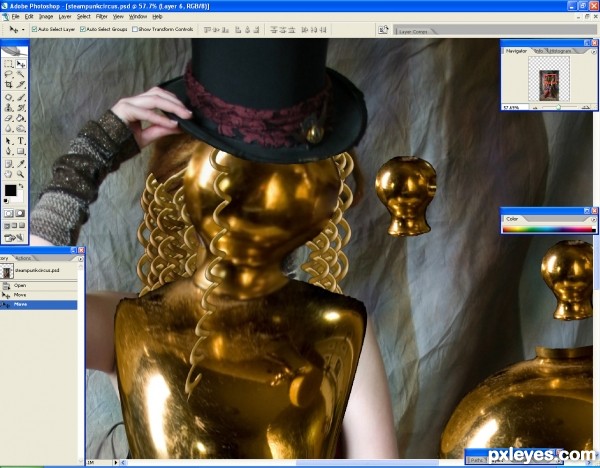Screen dimensions: 600x468
Task: Toggle the File Browser icon in options bar
Action: pos(383,29)
